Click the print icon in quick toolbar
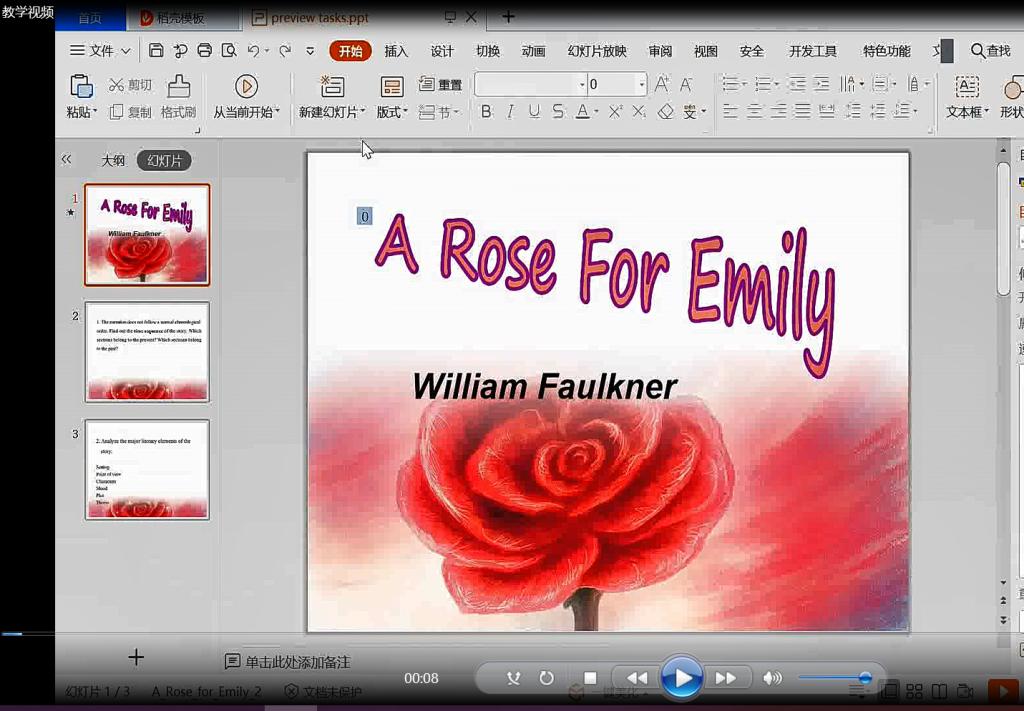The height and width of the screenshot is (711, 1024). tap(205, 51)
